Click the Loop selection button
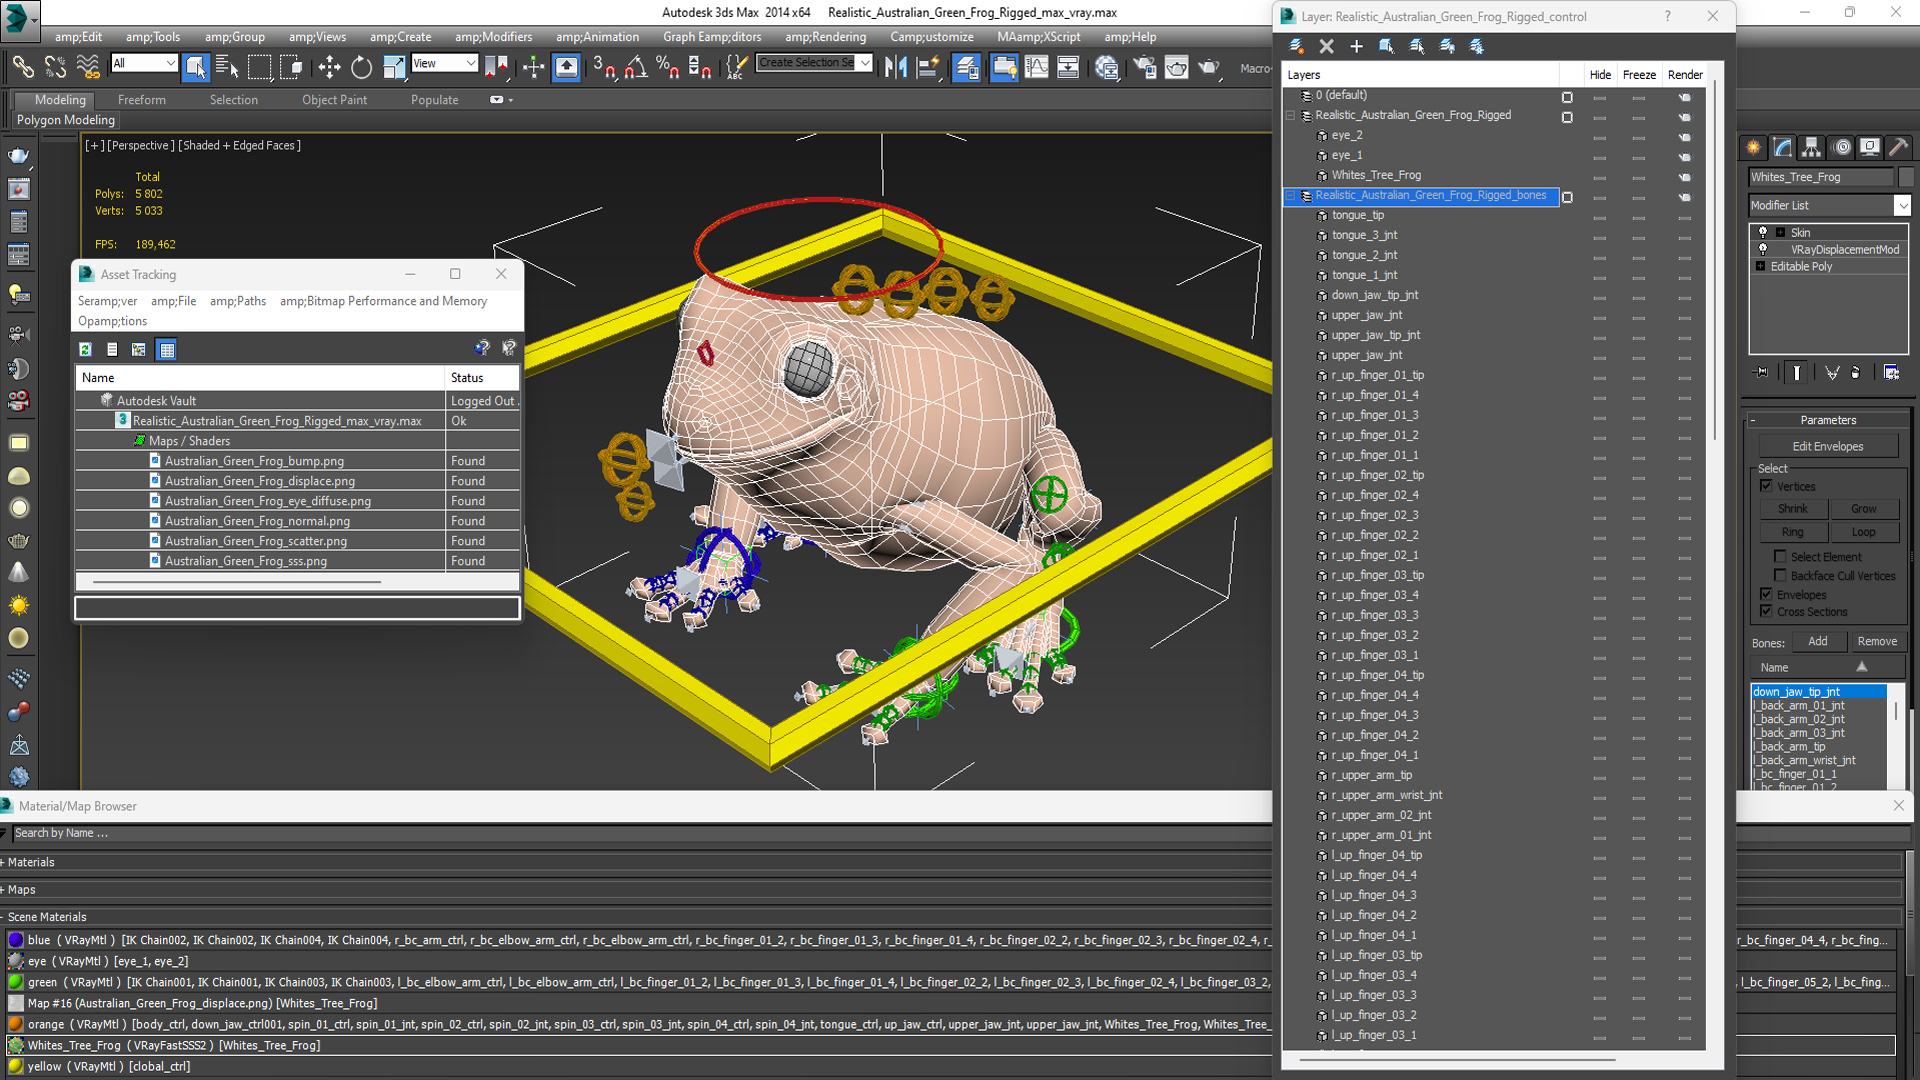Image resolution: width=1920 pixels, height=1080 pixels. click(x=1863, y=532)
